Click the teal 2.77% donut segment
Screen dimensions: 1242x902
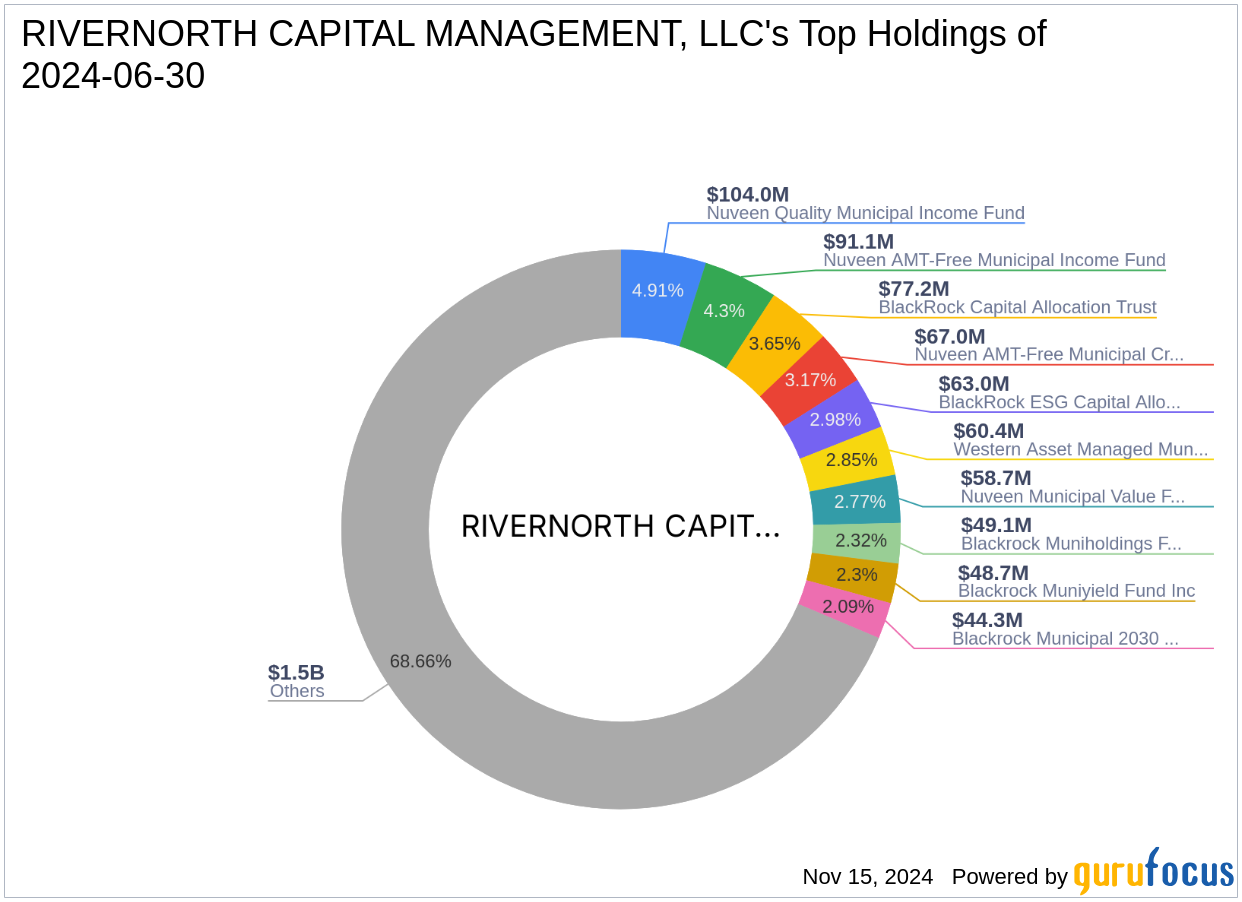[857, 502]
